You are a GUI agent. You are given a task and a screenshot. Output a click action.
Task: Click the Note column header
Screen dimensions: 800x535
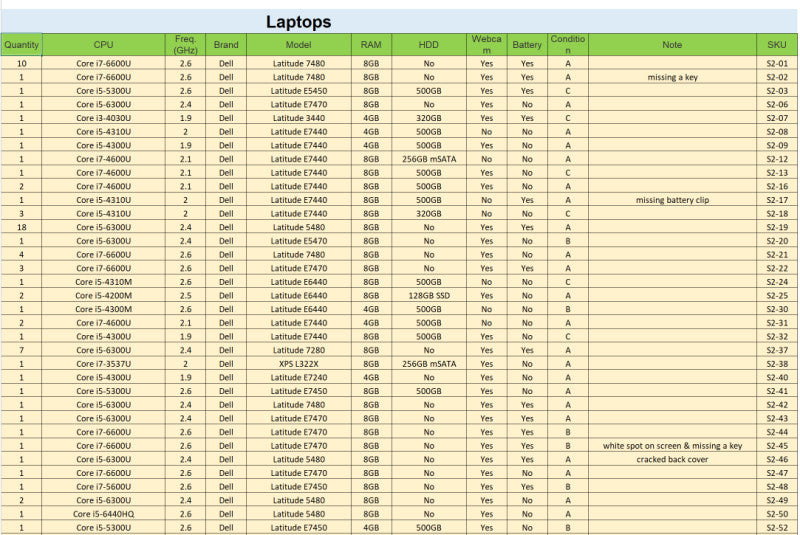tap(672, 45)
